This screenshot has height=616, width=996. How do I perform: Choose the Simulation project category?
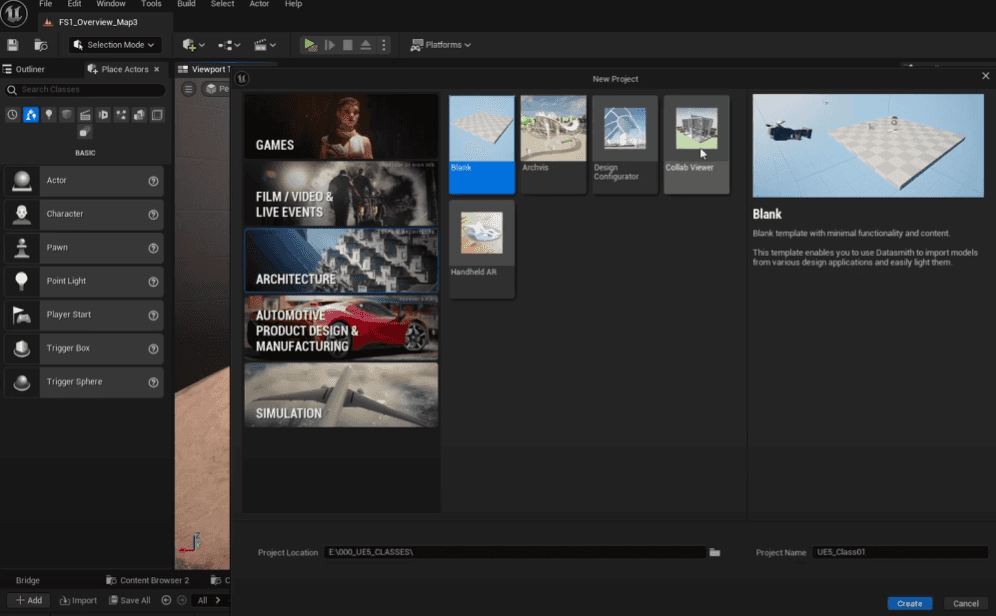click(x=341, y=394)
